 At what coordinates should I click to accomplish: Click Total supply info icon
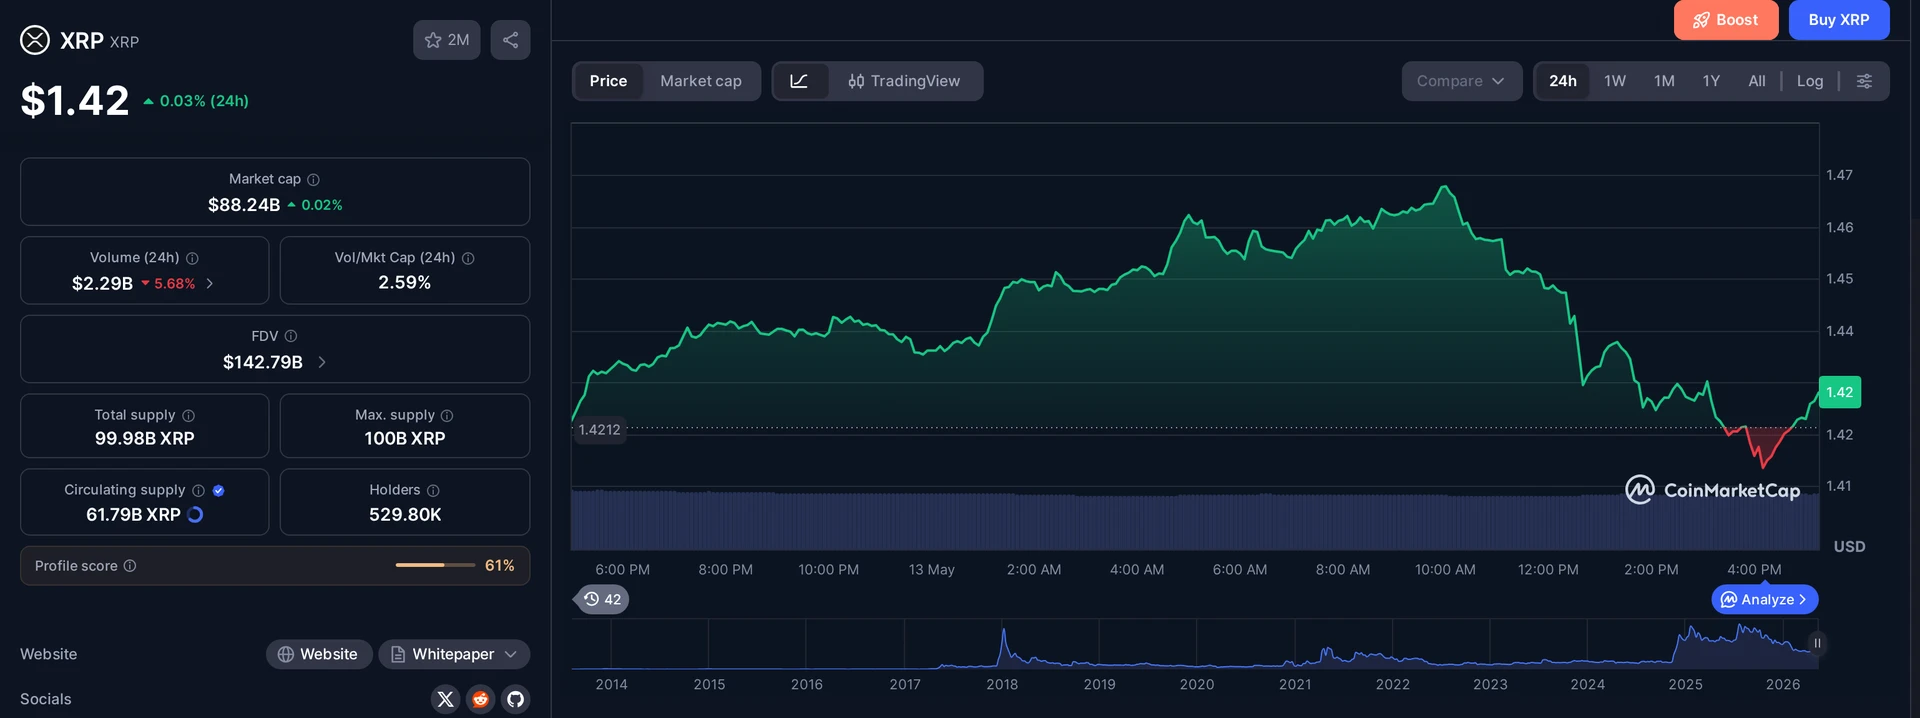pyautogui.click(x=188, y=415)
